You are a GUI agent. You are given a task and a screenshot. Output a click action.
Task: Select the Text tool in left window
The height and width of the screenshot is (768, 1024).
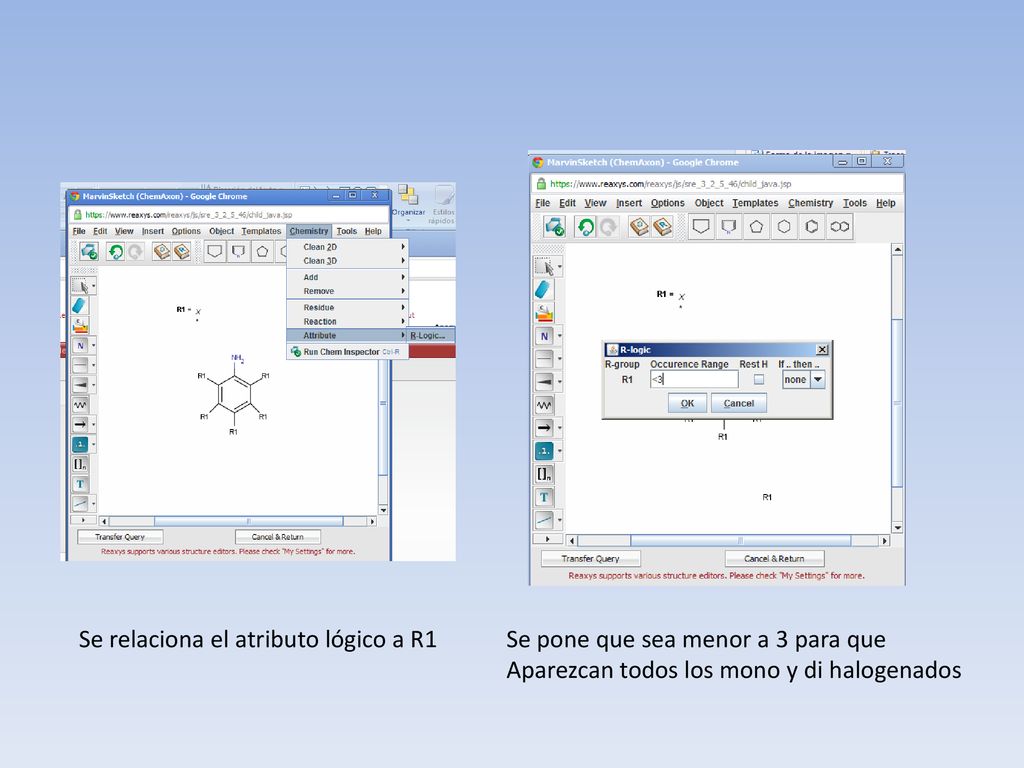80,484
